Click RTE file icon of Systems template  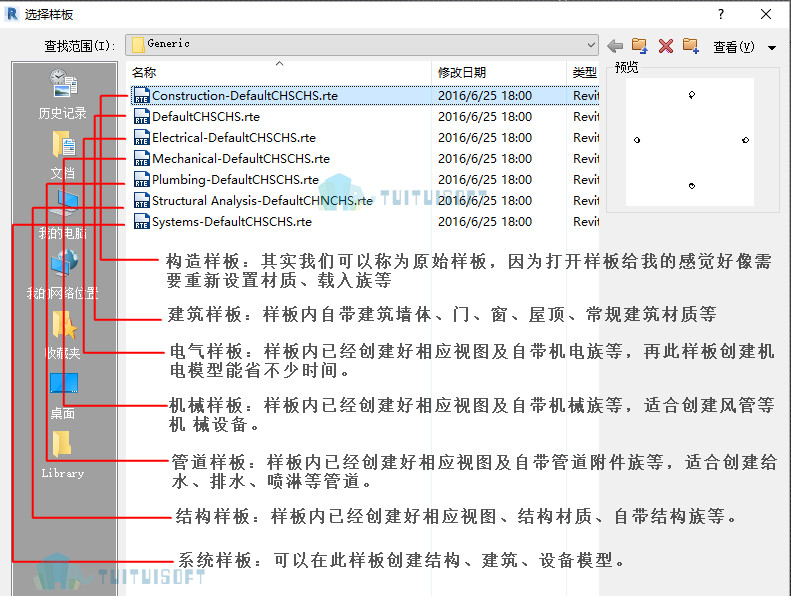(142, 222)
